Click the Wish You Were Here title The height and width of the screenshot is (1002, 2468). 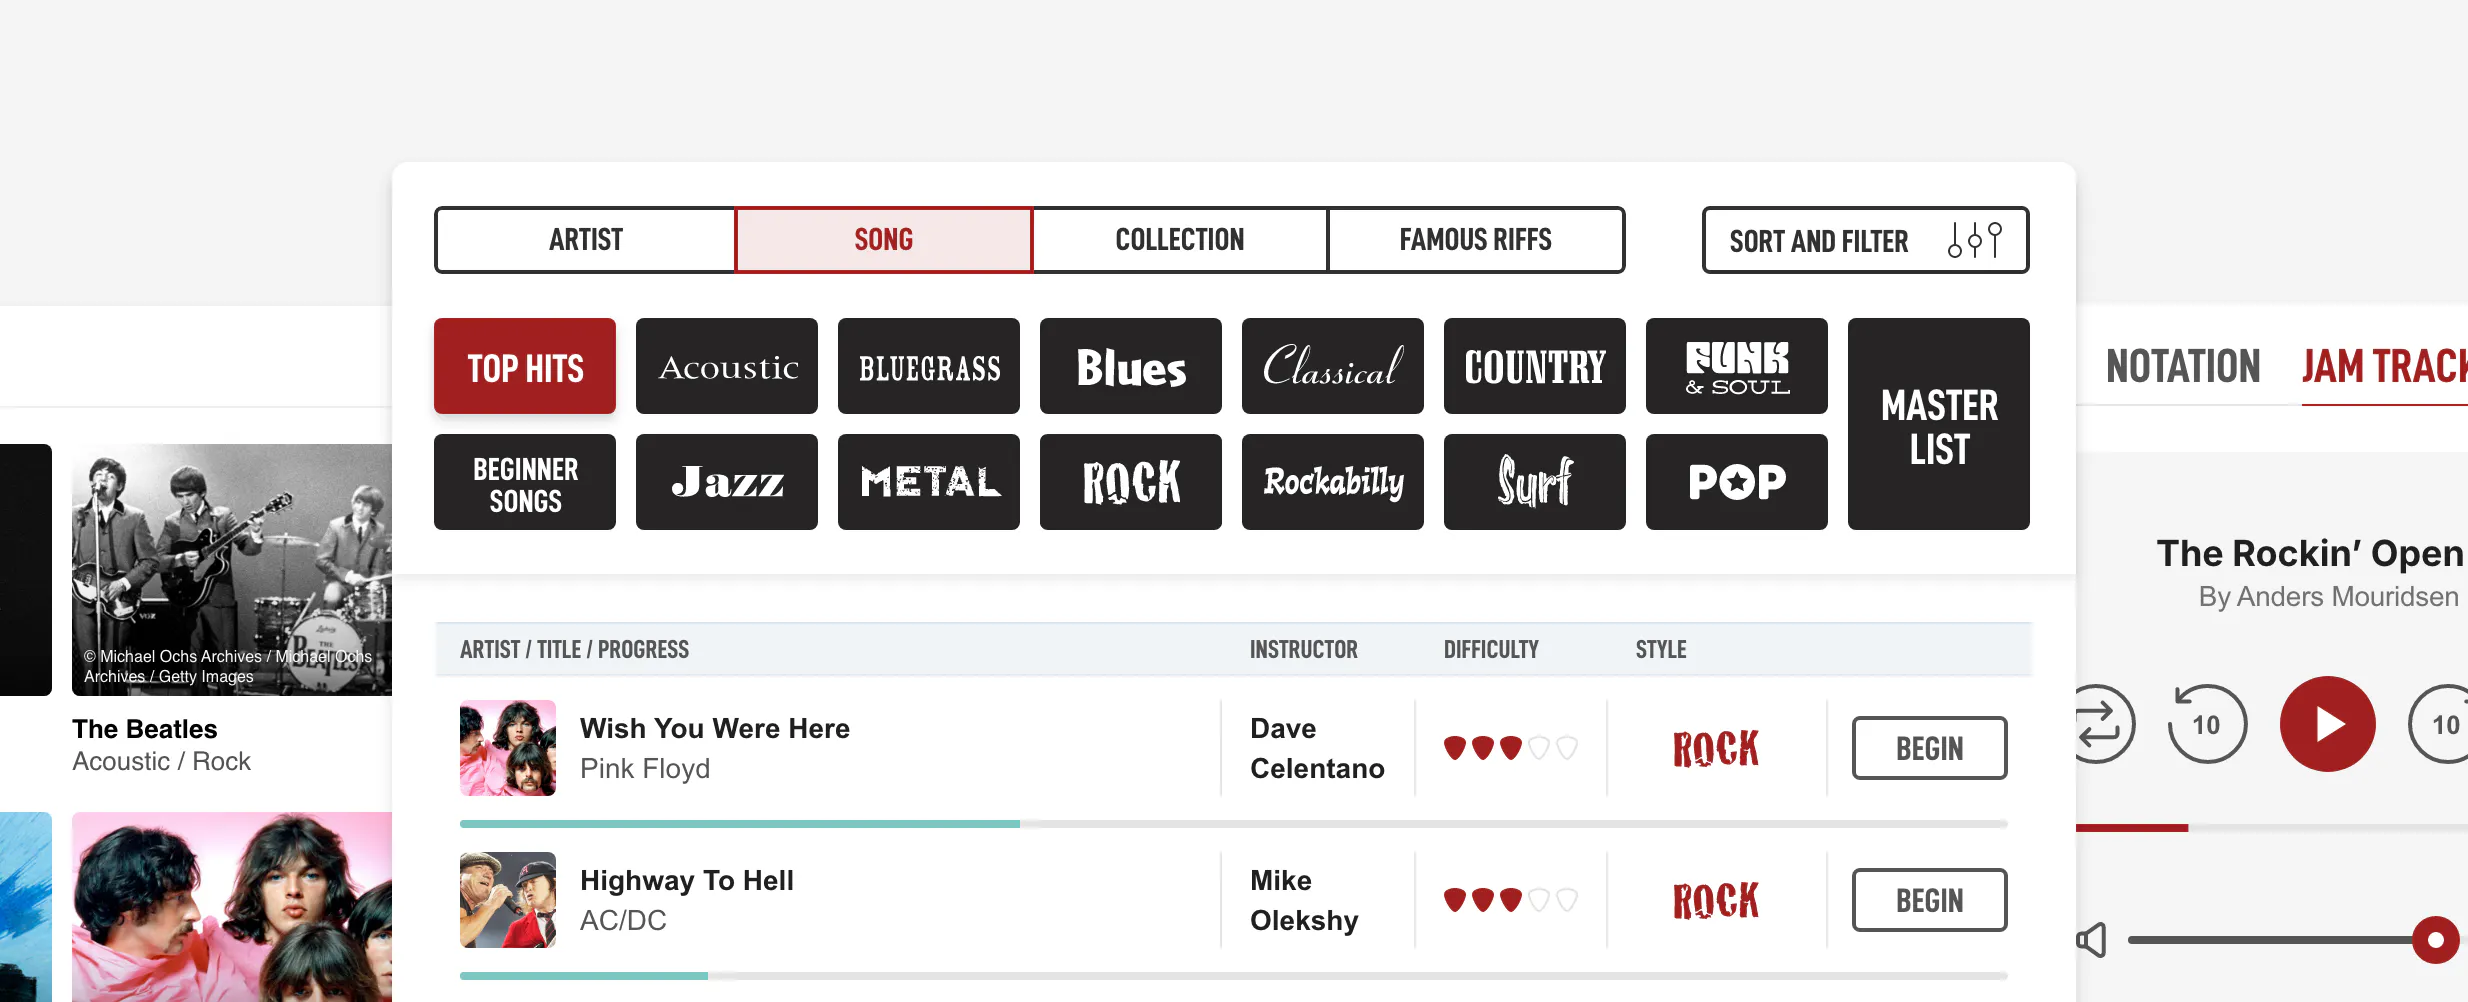click(x=715, y=728)
